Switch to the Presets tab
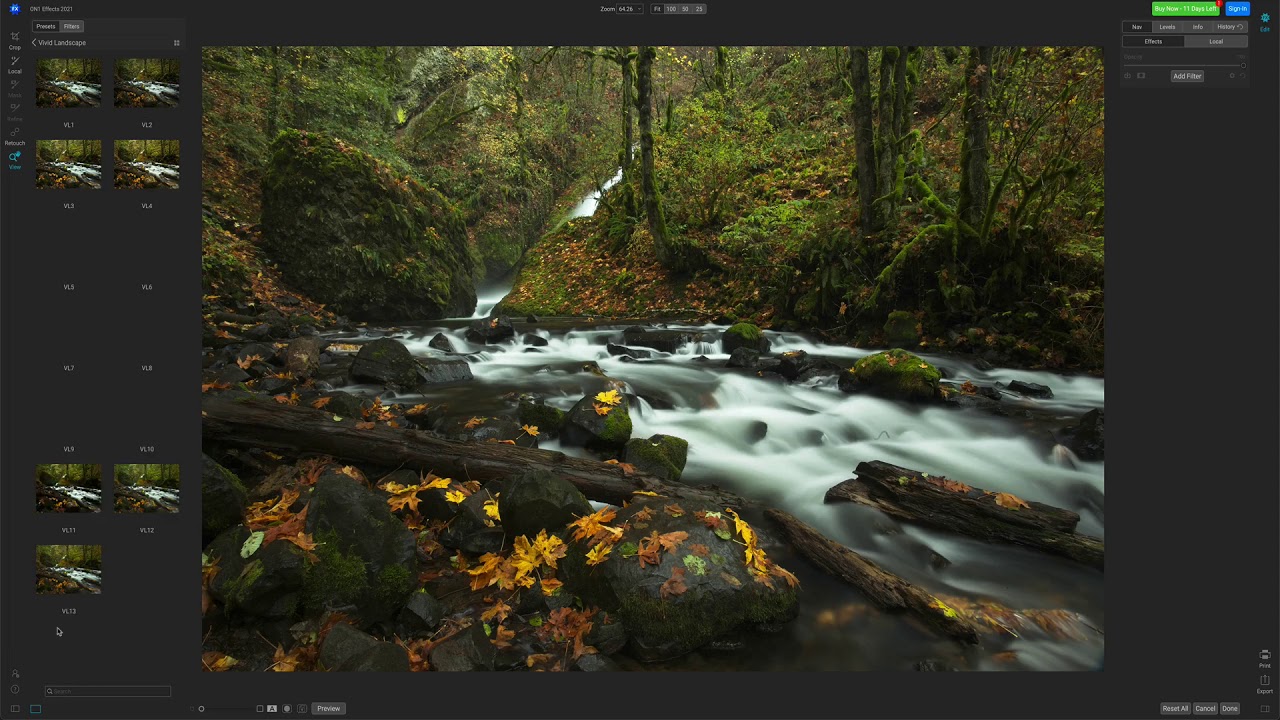This screenshot has width=1280, height=720. tap(45, 26)
